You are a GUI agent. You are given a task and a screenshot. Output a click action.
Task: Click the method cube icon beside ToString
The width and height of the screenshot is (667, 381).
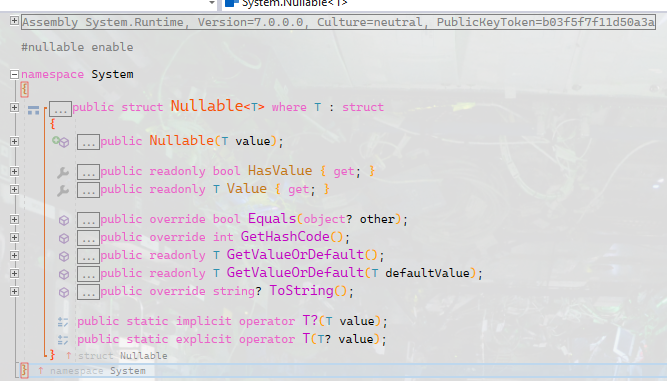click(x=64, y=292)
